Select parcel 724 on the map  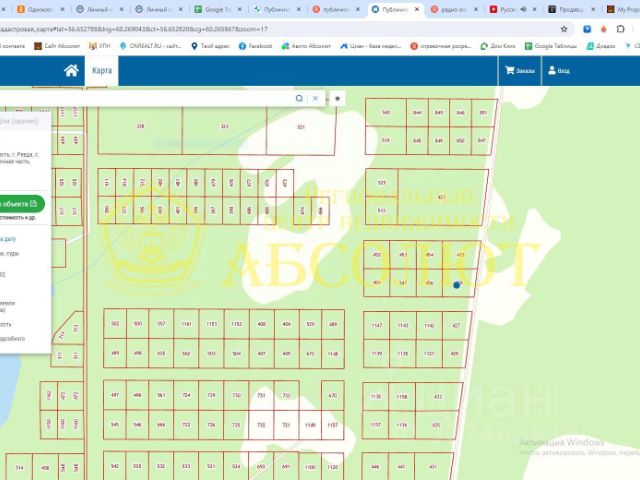tap(186, 395)
